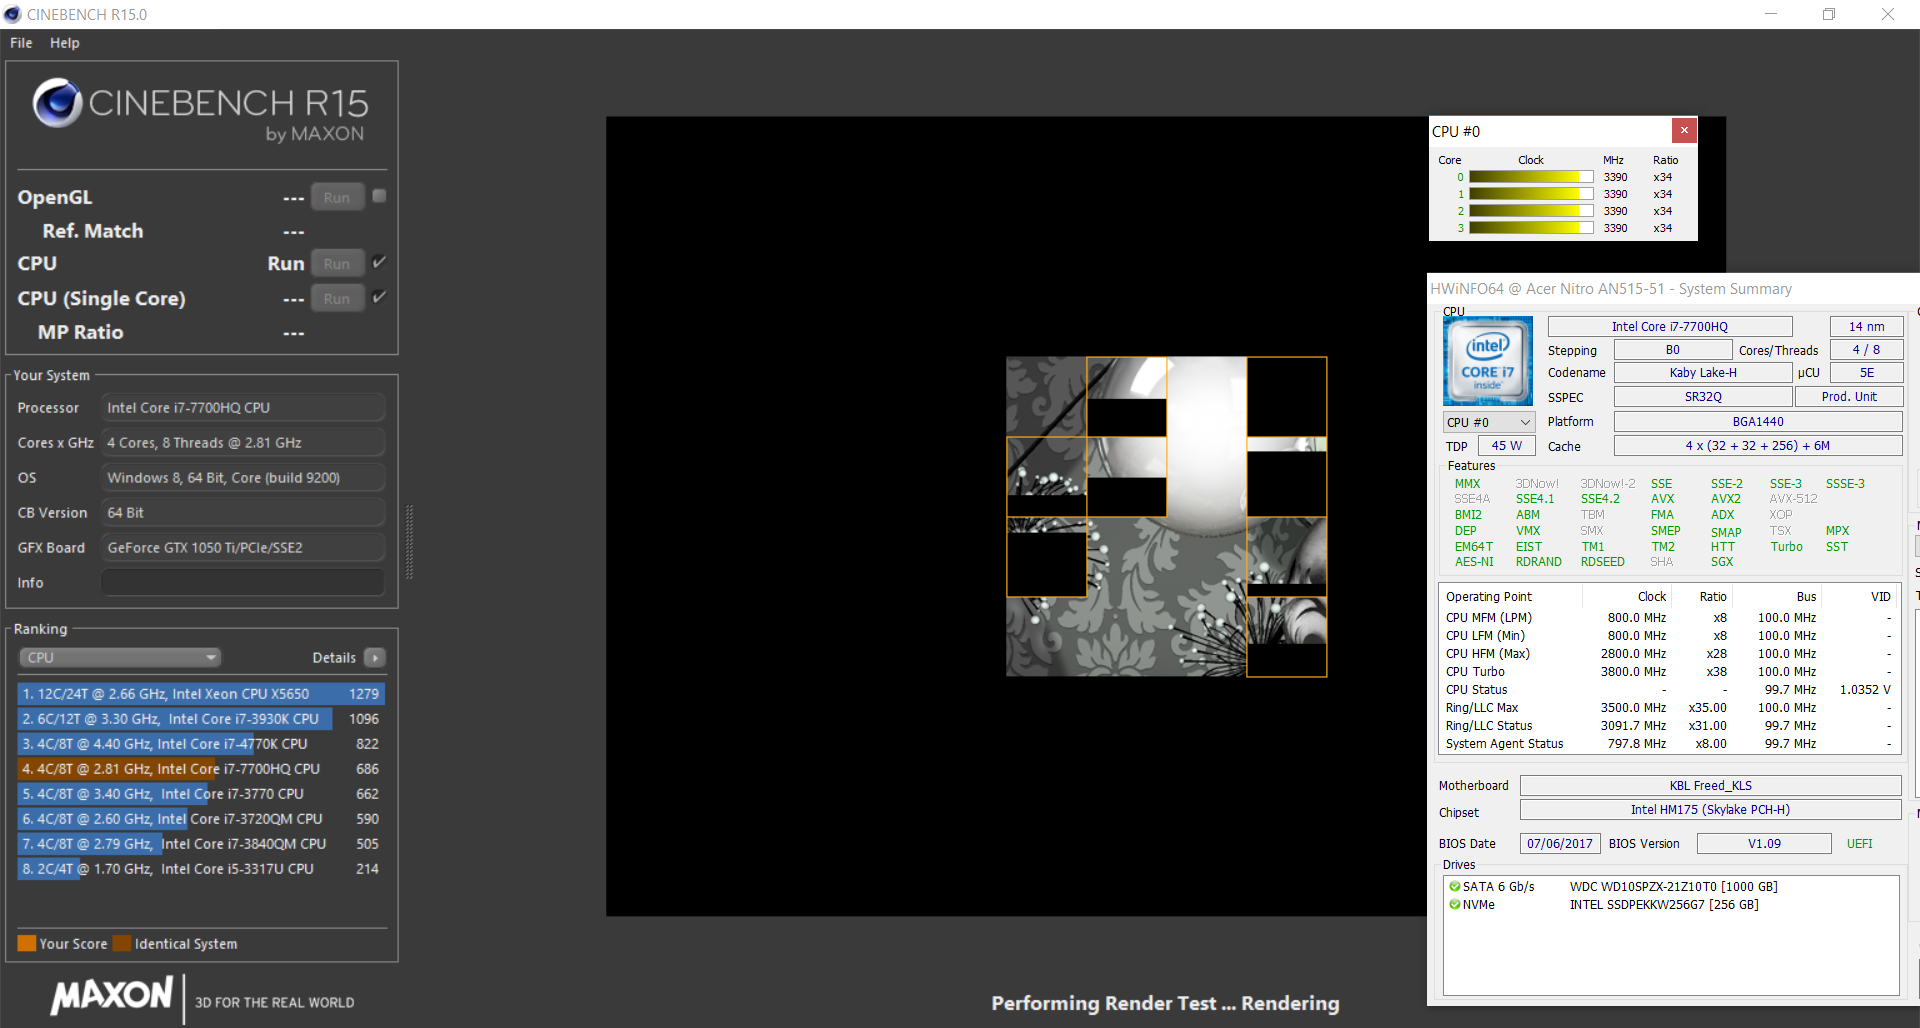Click the CPU Turbo operating point row
This screenshot has width=1920, height=1028.
click(x=1668, y=672)
